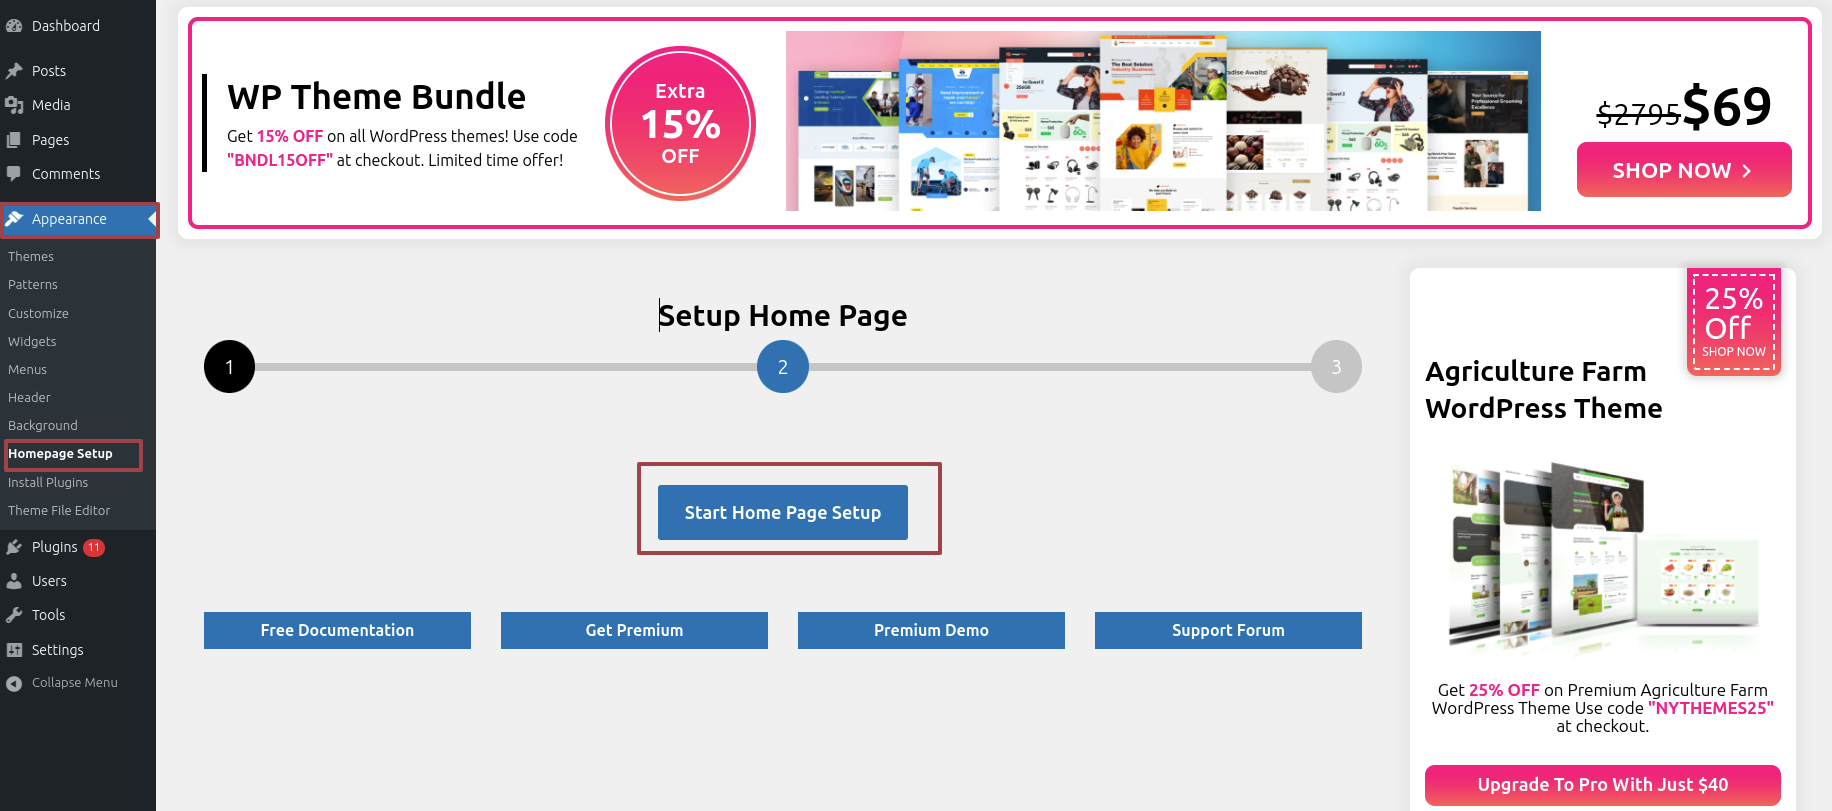Click the Media icon in sidebar

(14, 105)
